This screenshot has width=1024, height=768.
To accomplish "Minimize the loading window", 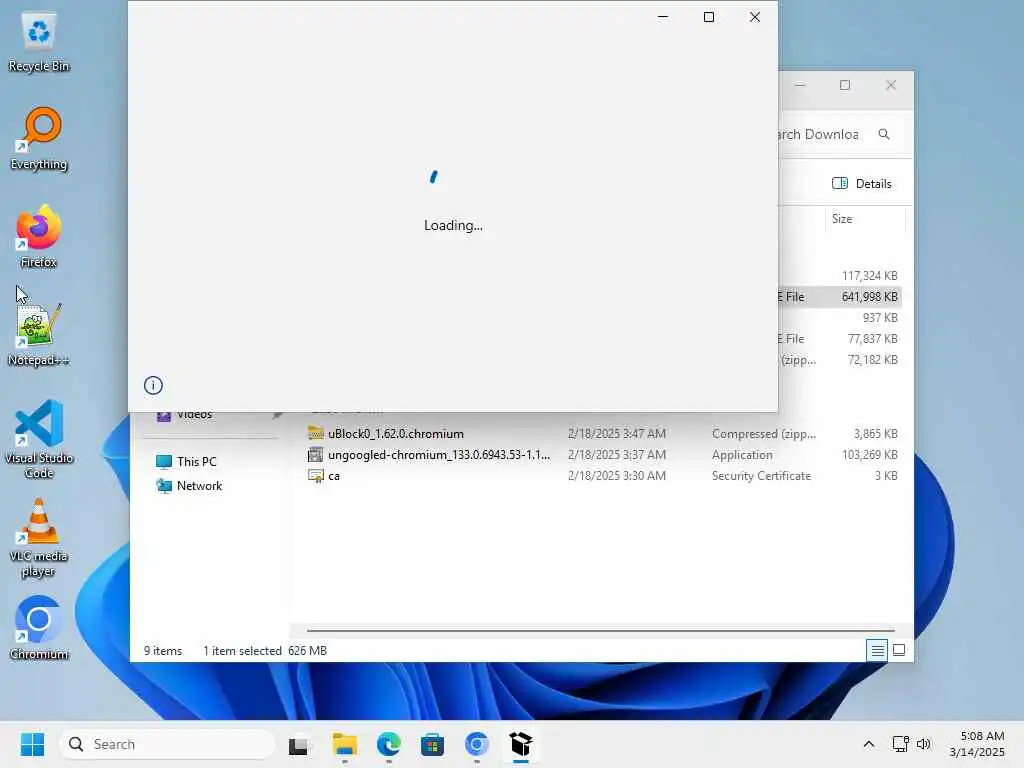I will (x=663, y=17).
